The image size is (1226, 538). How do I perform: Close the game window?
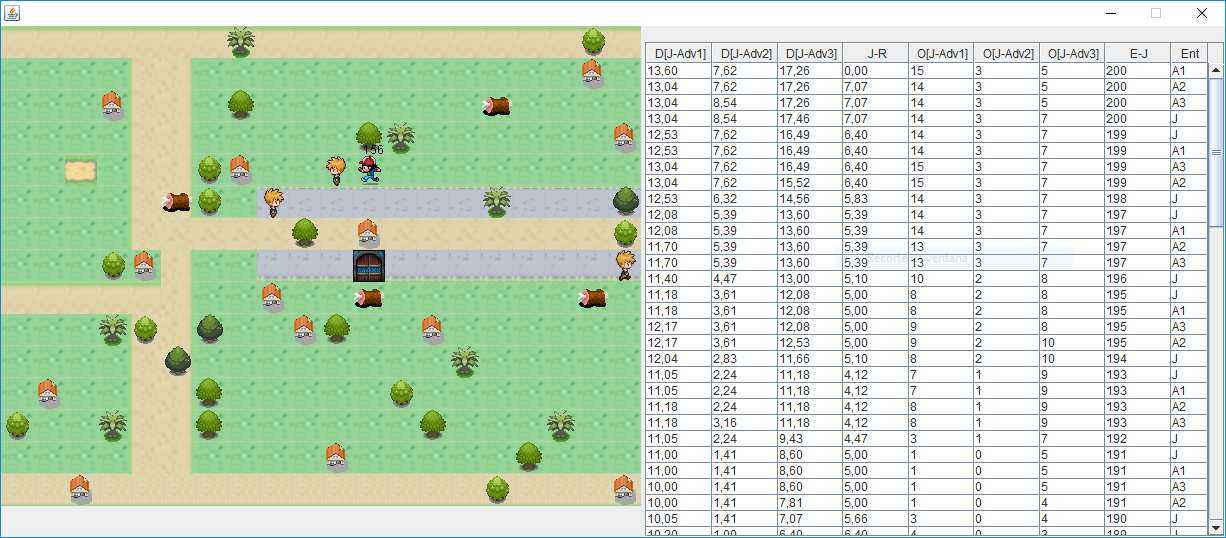click(x=1201, y=13)
